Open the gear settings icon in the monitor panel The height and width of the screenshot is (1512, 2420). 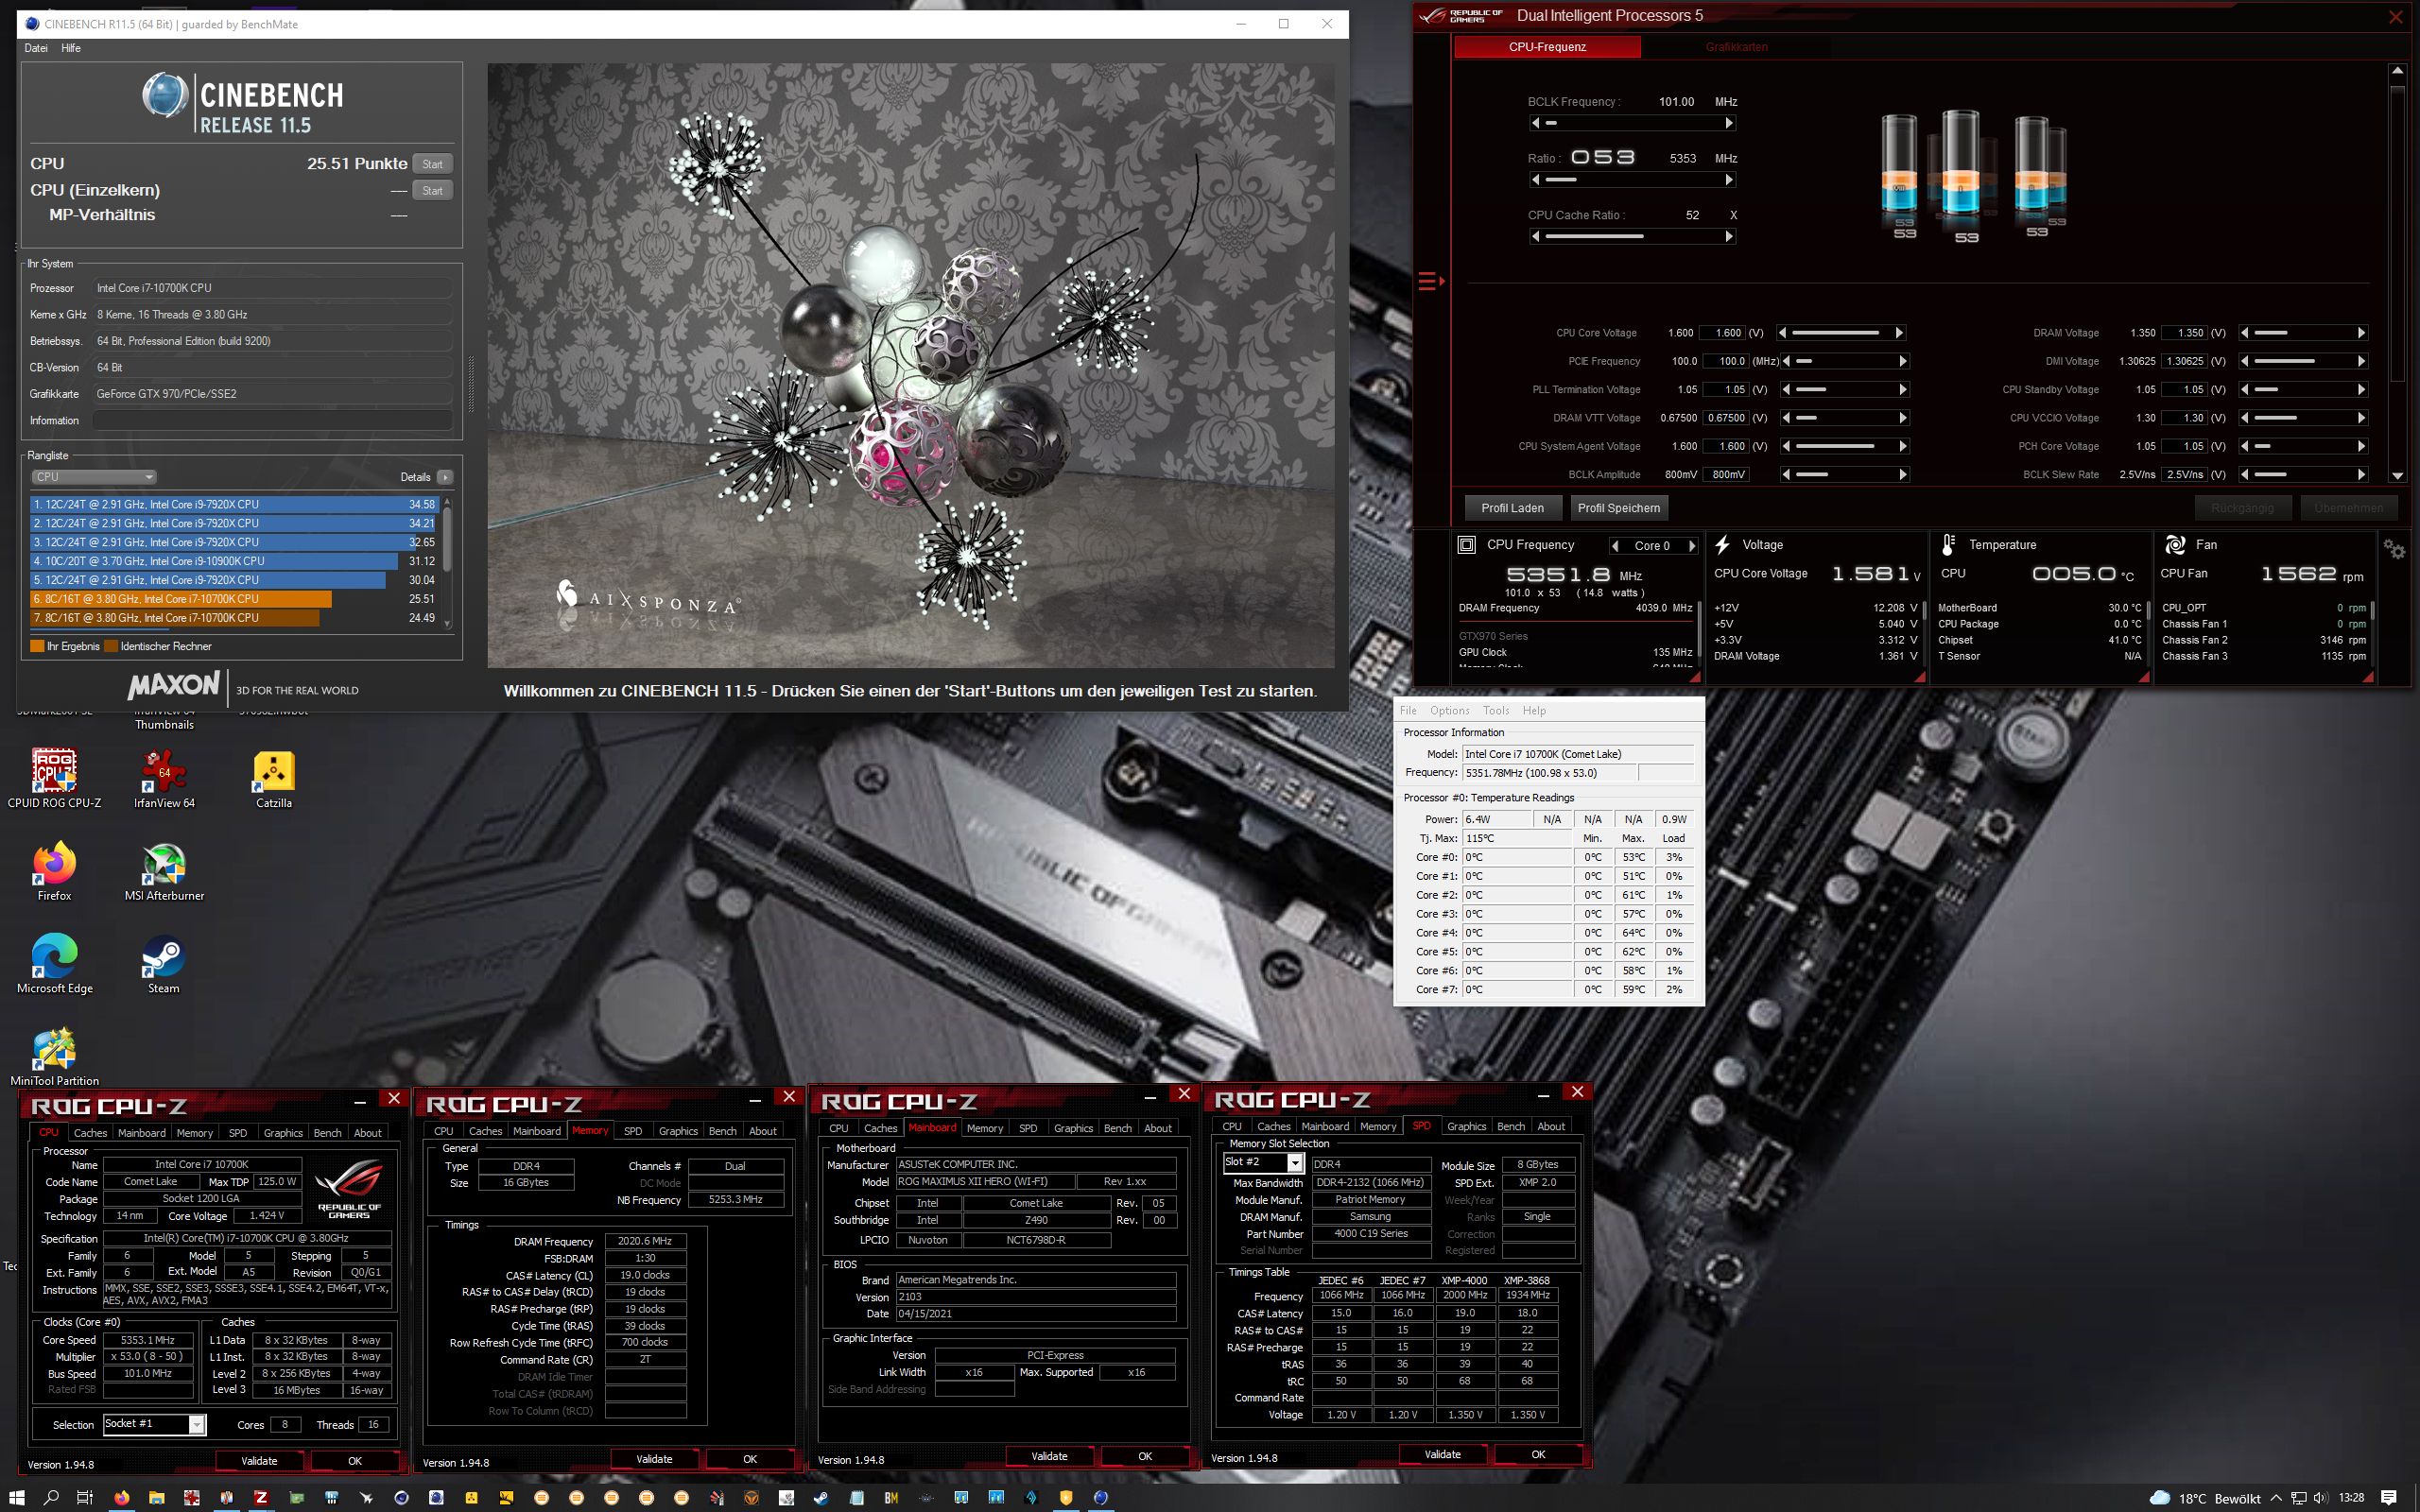point(2394,549)
